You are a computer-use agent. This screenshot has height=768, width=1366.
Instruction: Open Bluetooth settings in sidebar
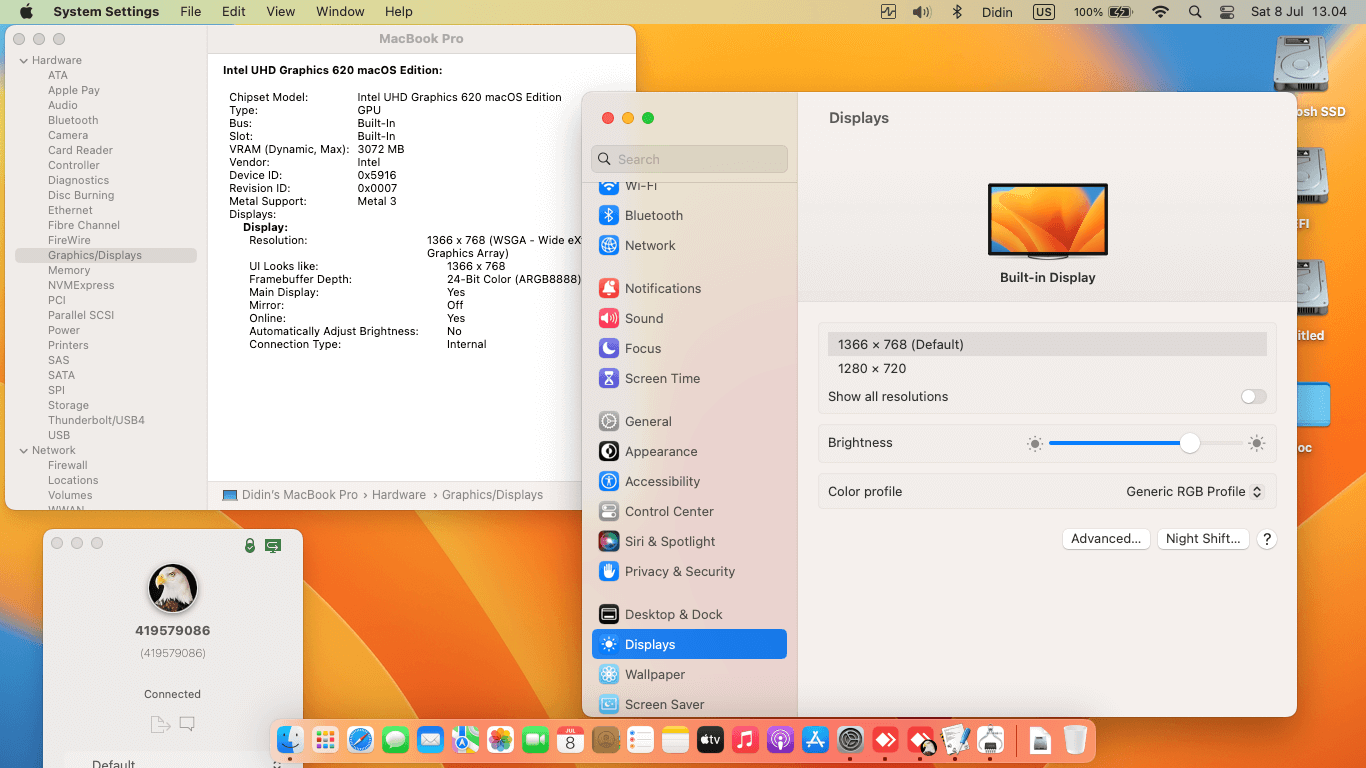pos(653,215)
